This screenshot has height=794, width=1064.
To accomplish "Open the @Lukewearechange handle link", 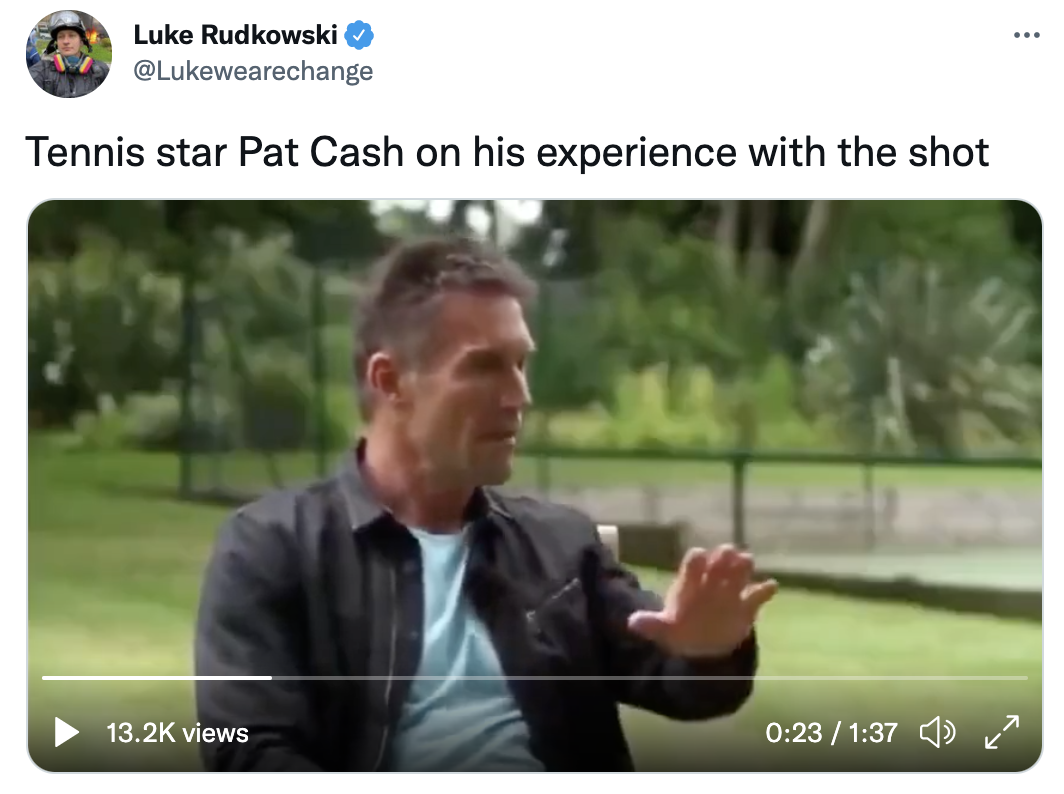I will (x=253, y=71).
